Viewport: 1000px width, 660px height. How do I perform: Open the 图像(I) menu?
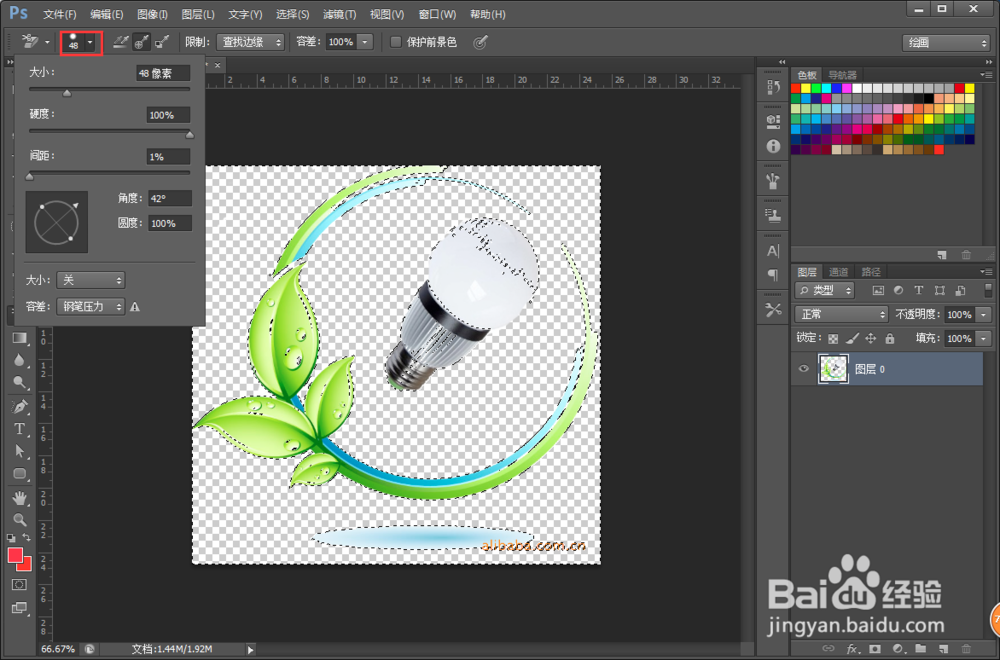pyautogui.click(x=152, y=14)
